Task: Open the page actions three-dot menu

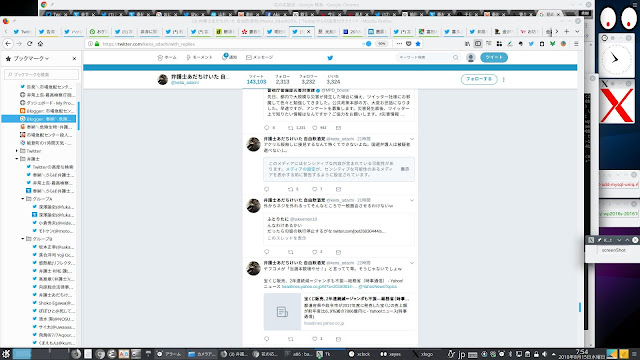Action: point(399,44)
